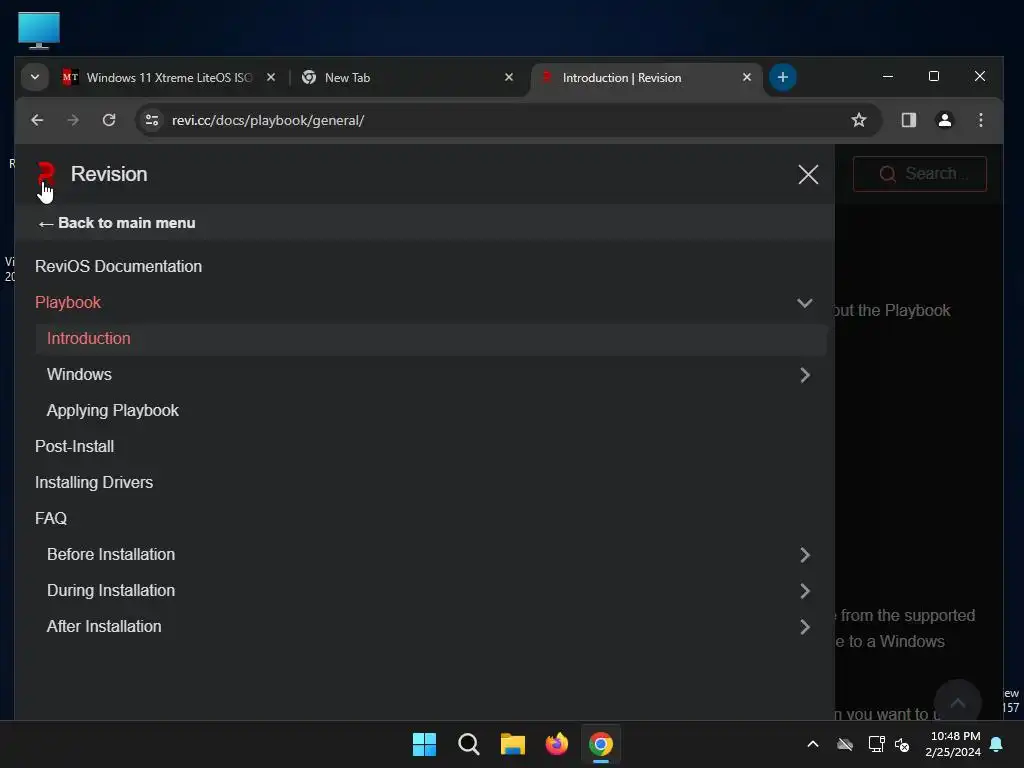Open notifications bell icon
The height and width of the screenshot is (768, 1024).
tap(997, 744)
